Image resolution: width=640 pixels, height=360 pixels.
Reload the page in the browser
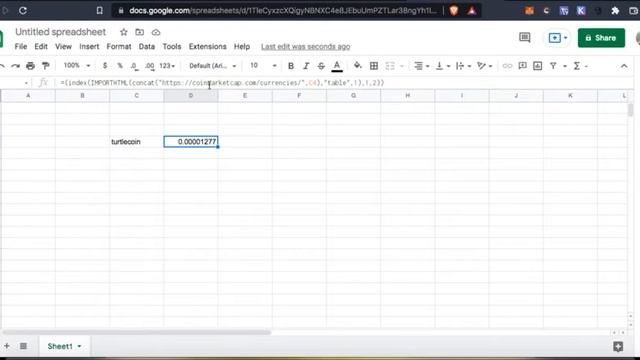click(23, 11)
